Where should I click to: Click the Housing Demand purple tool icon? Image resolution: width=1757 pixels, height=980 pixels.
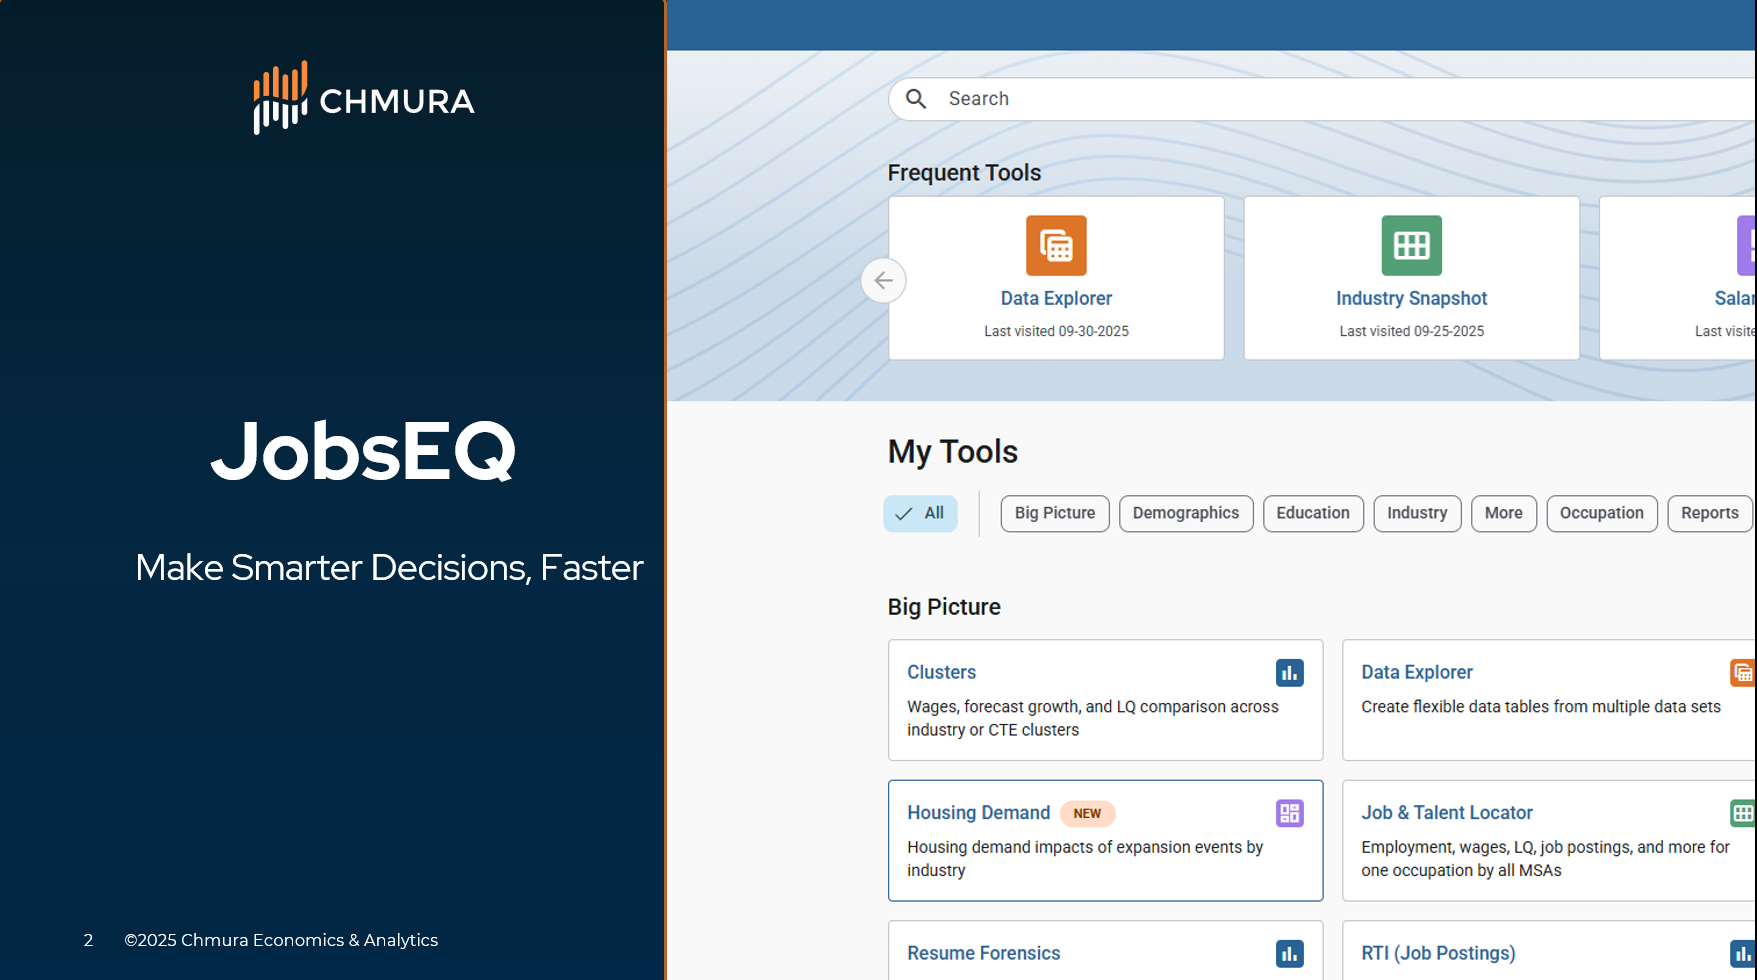[1289, 813]
